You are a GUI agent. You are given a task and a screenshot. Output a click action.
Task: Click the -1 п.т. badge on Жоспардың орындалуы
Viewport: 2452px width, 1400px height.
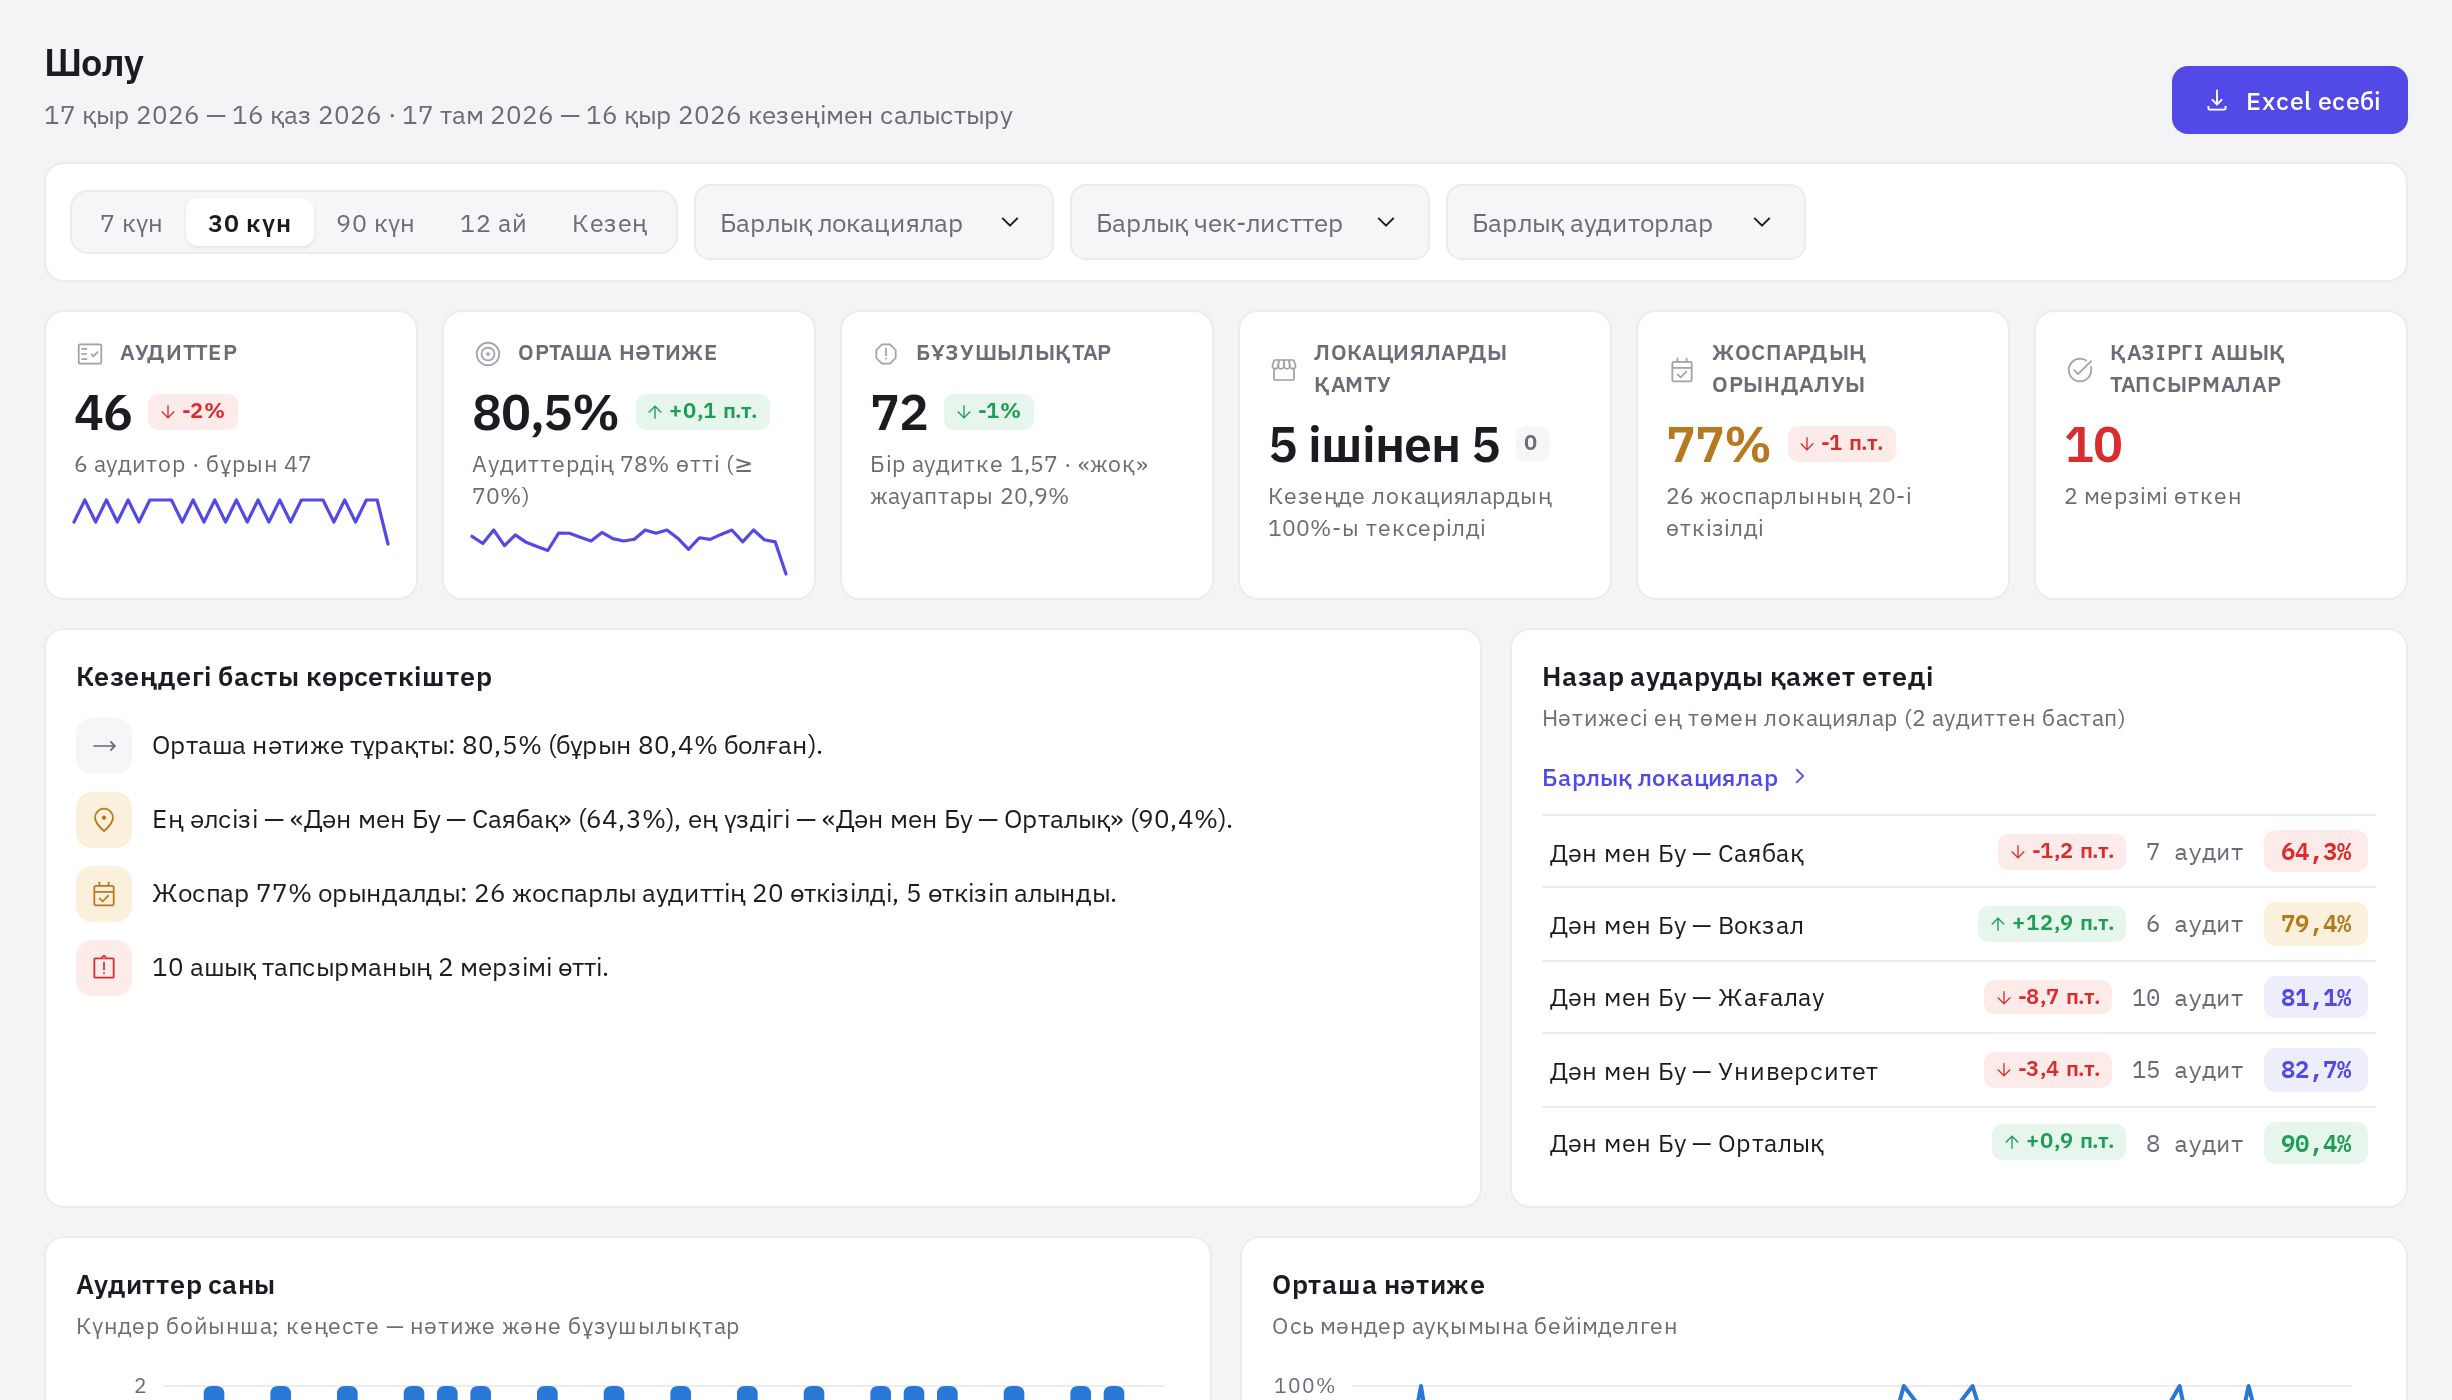tap(1842, 443)
